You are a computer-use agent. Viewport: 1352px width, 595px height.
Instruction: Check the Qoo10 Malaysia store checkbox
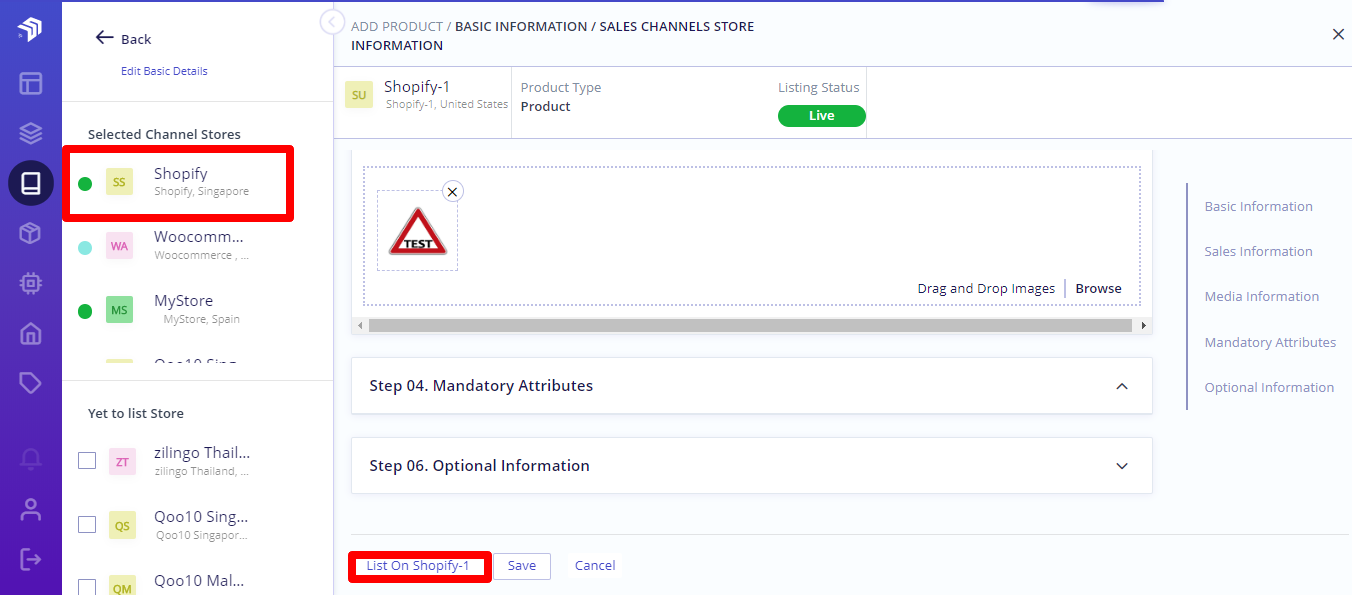click(x=87, y=587)
